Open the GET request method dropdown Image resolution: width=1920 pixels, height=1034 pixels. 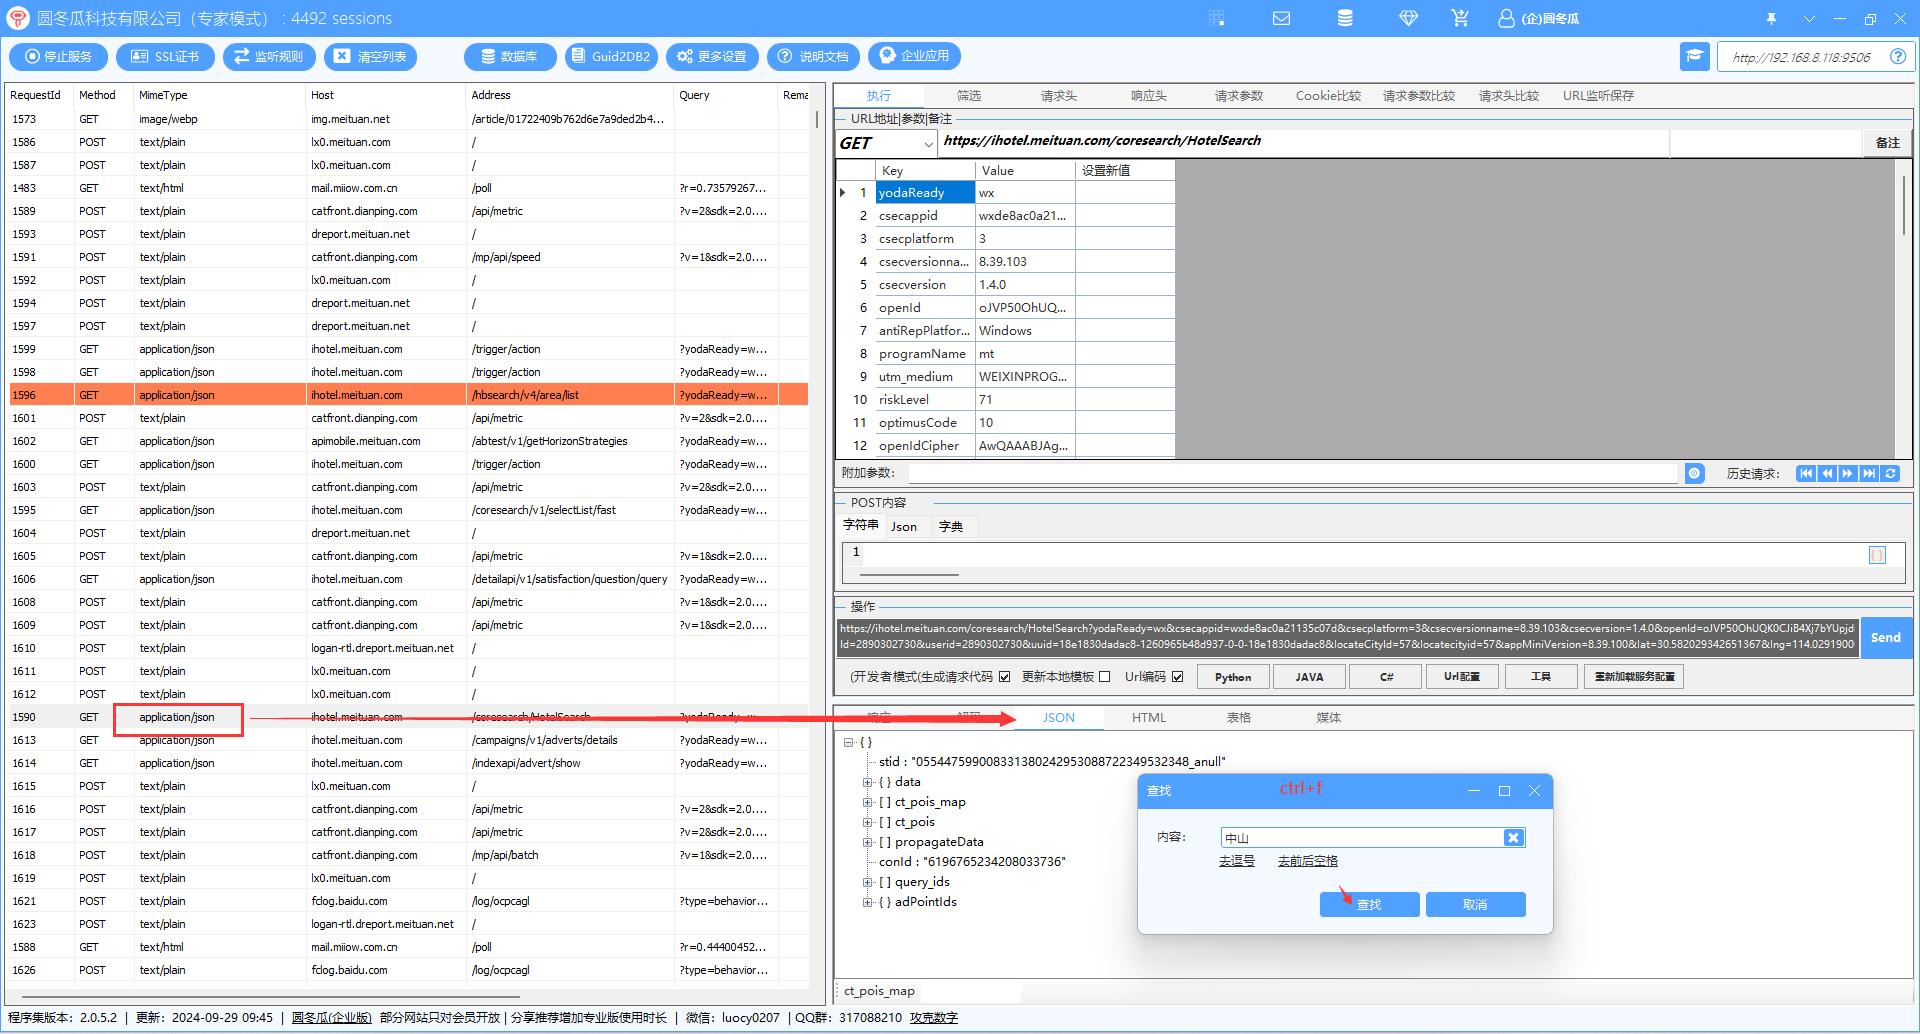[x=928, y=144]
